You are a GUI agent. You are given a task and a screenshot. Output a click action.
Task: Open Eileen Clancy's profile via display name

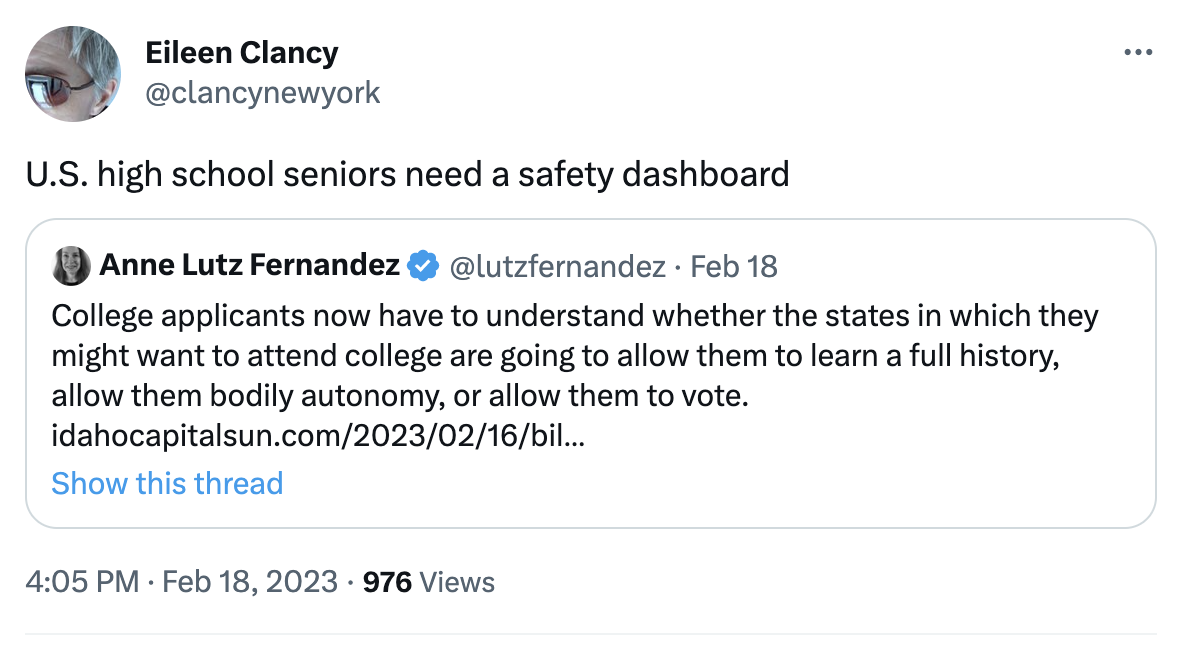coord(241,53)
